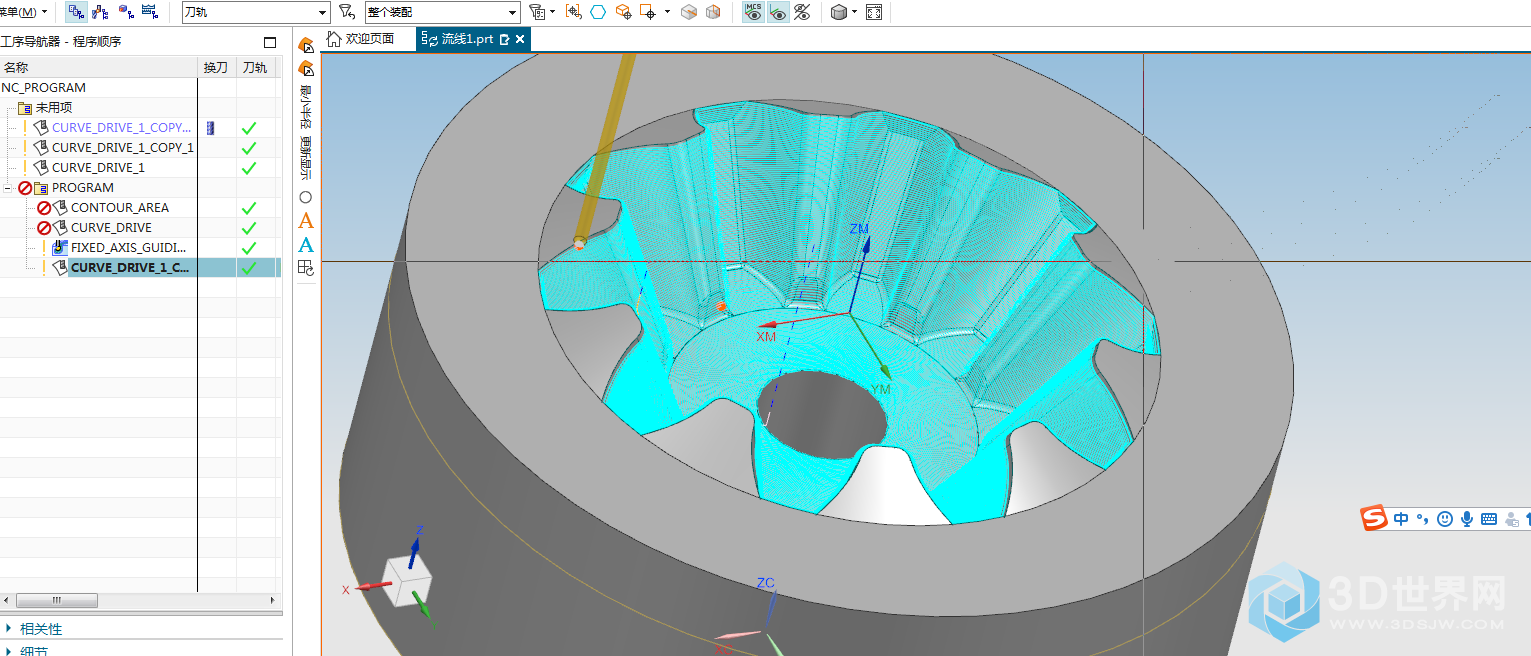Switch to the 欢迎页面 tab
The image size is (1531, 656).
[360, 39]
